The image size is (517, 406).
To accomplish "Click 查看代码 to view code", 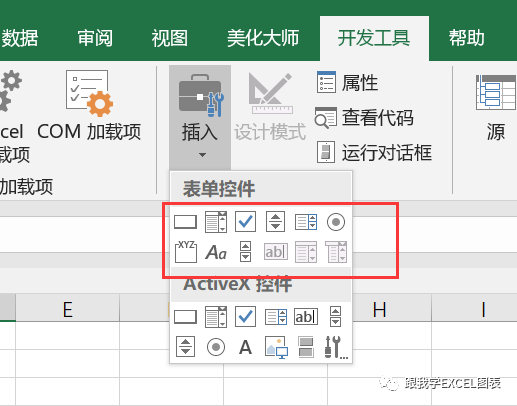I will point(364,118).
